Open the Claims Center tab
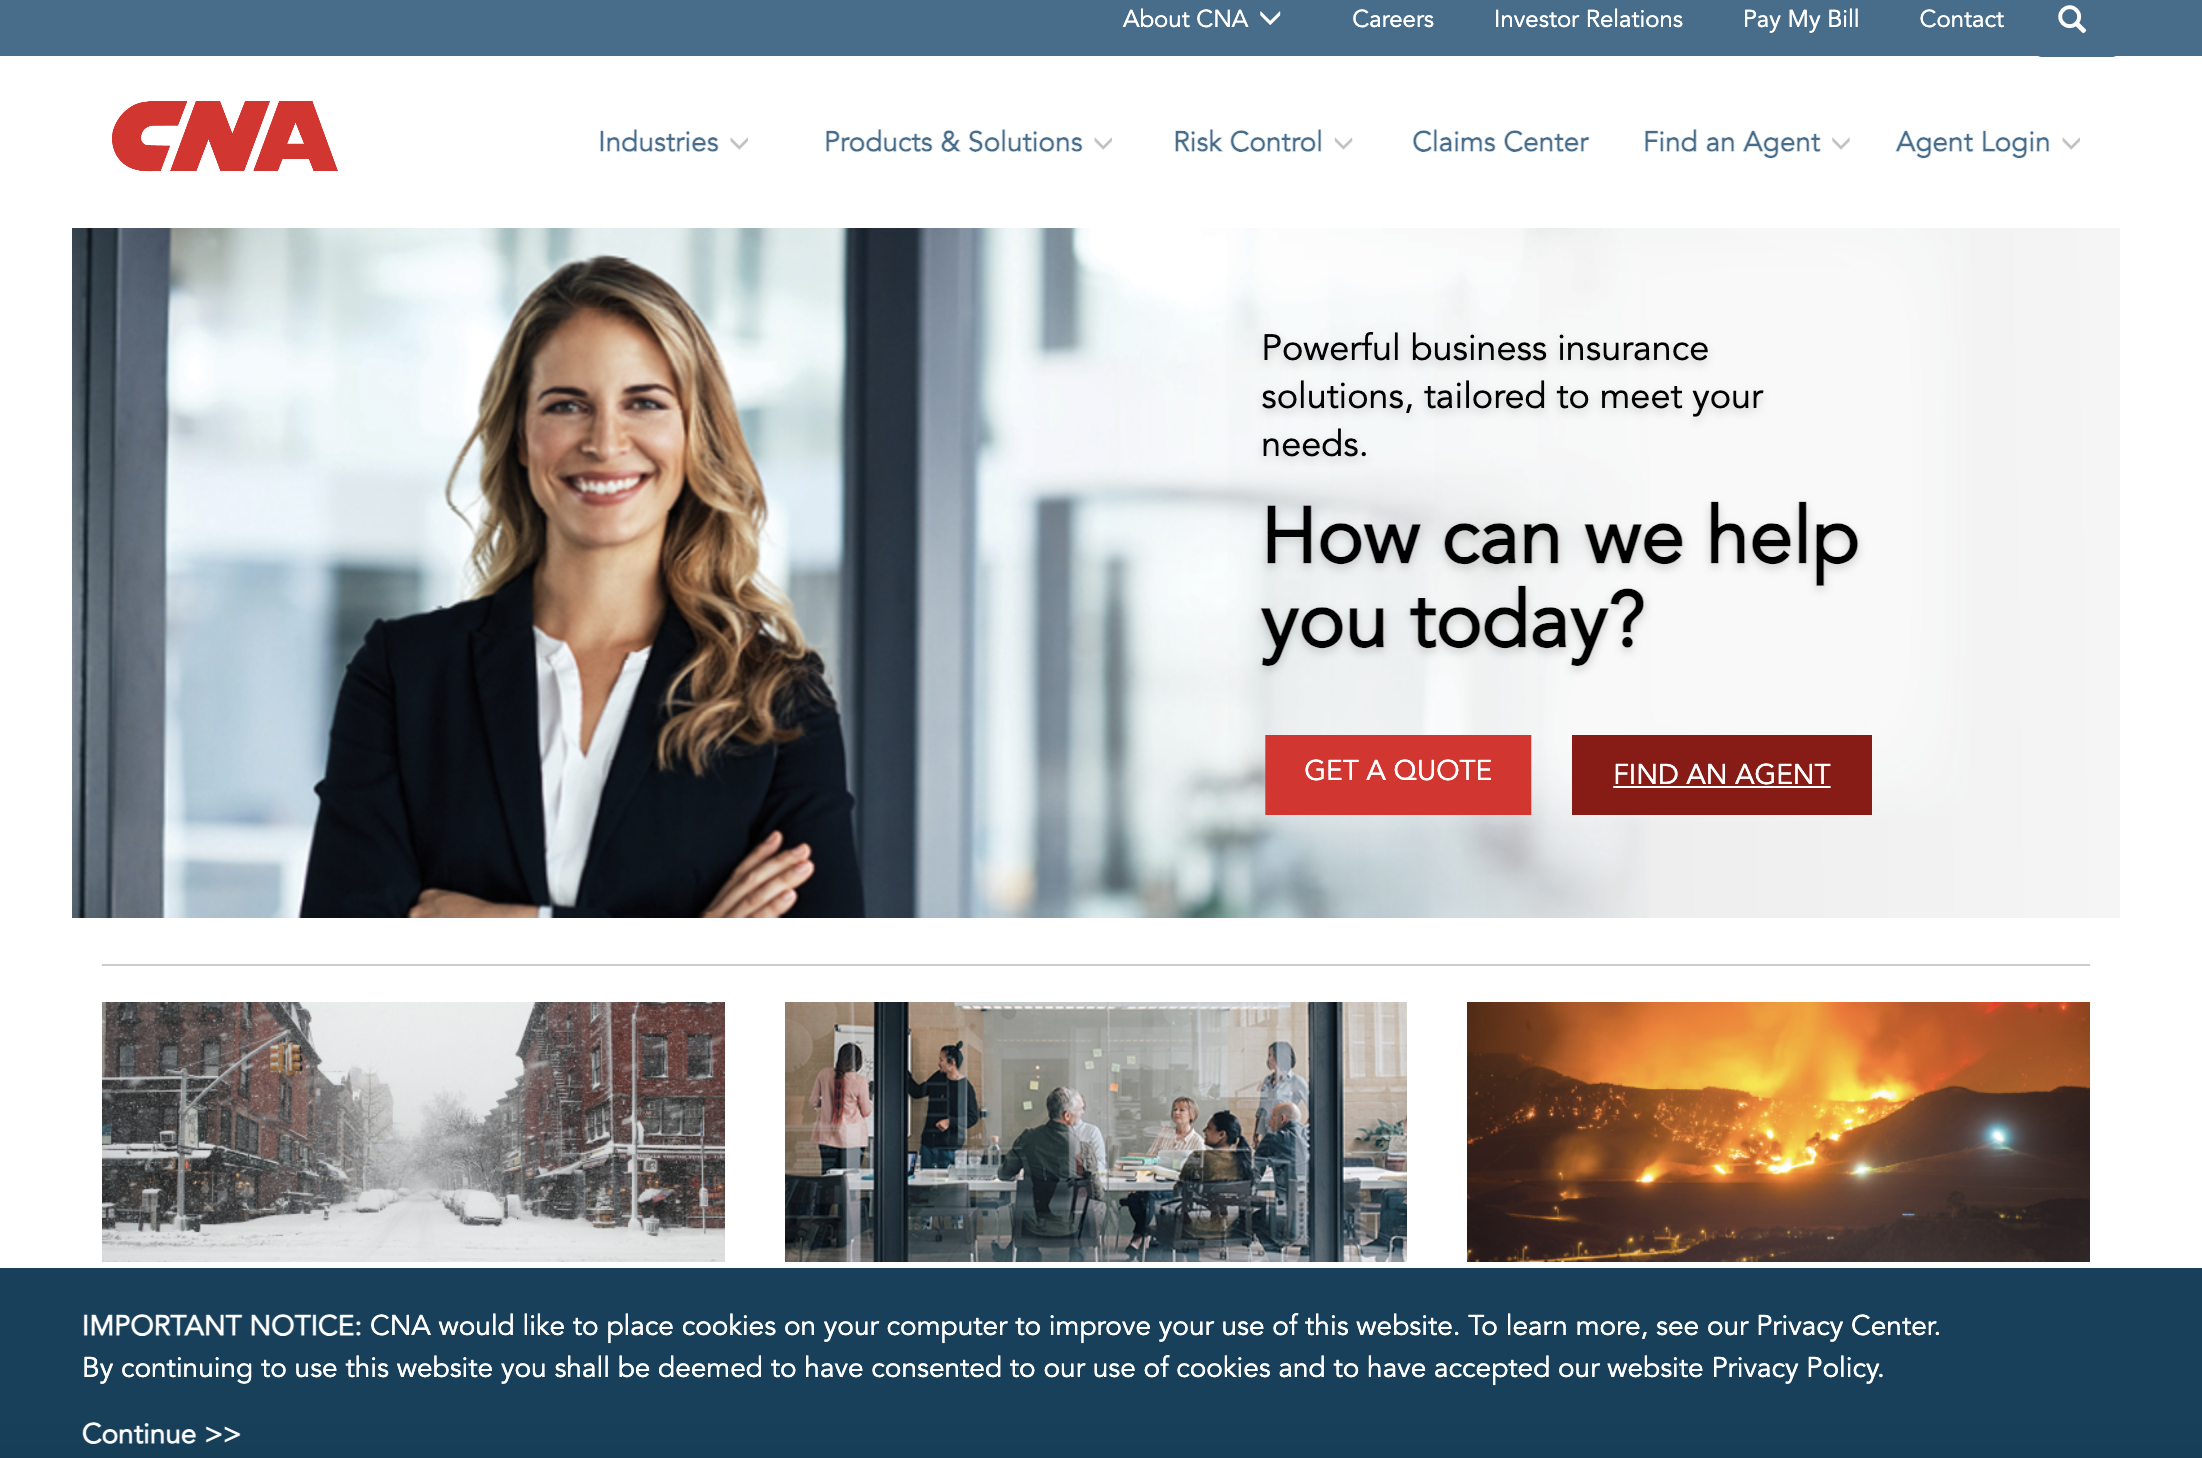 tap(1501, 143)
